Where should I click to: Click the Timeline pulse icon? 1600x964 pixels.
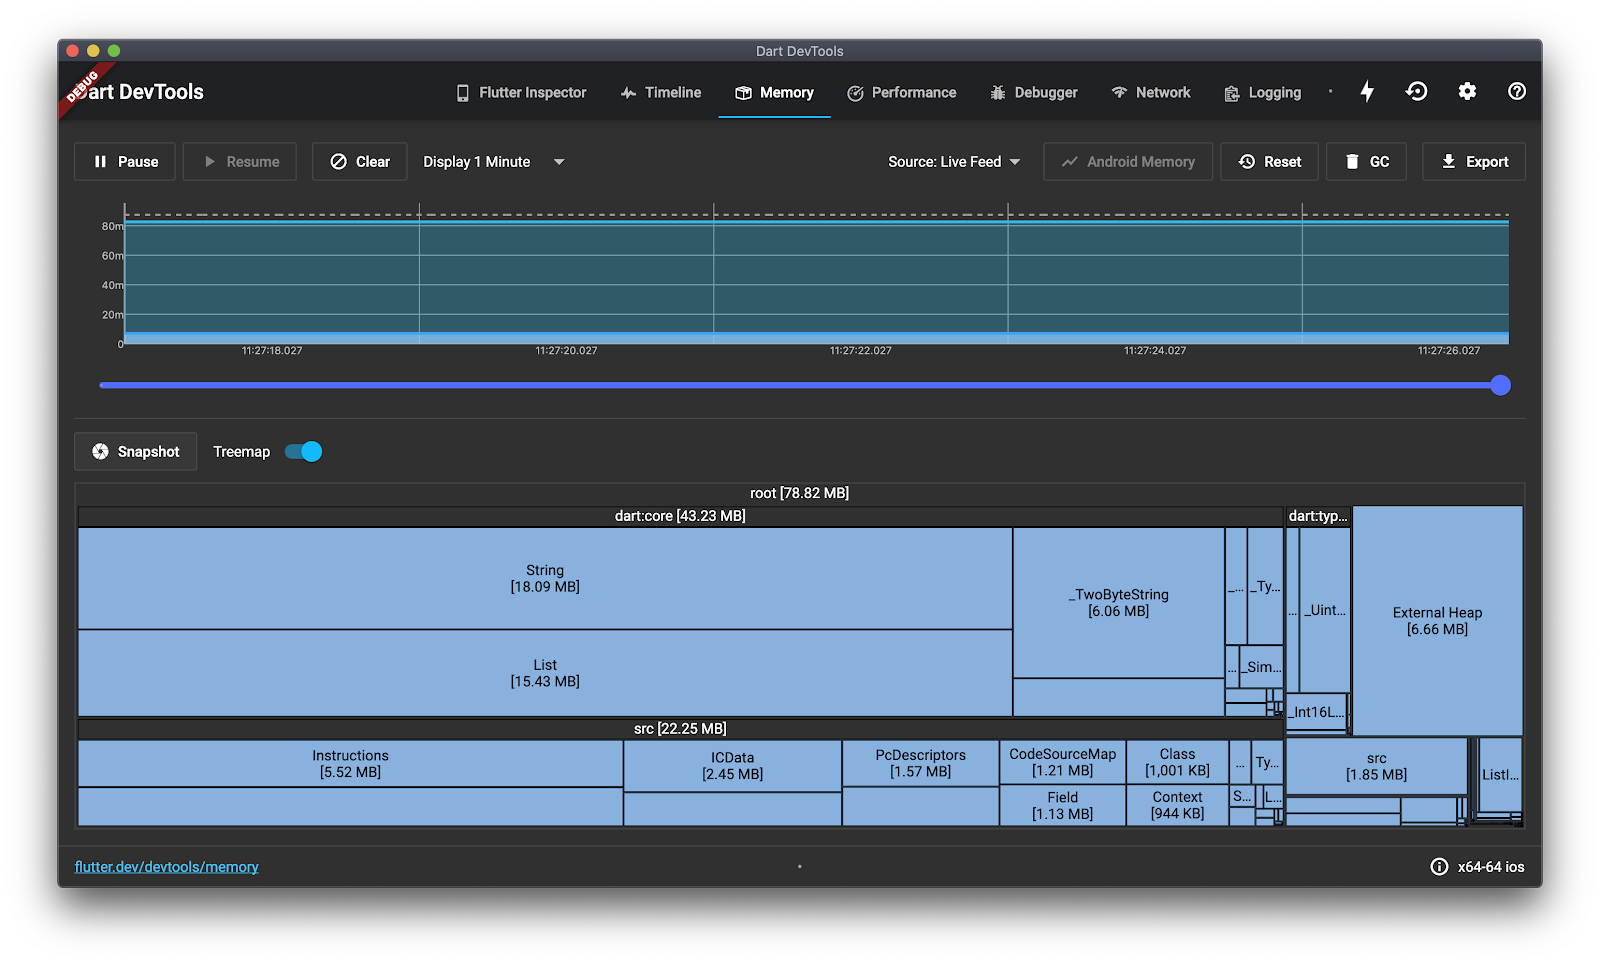pos(628,93)
